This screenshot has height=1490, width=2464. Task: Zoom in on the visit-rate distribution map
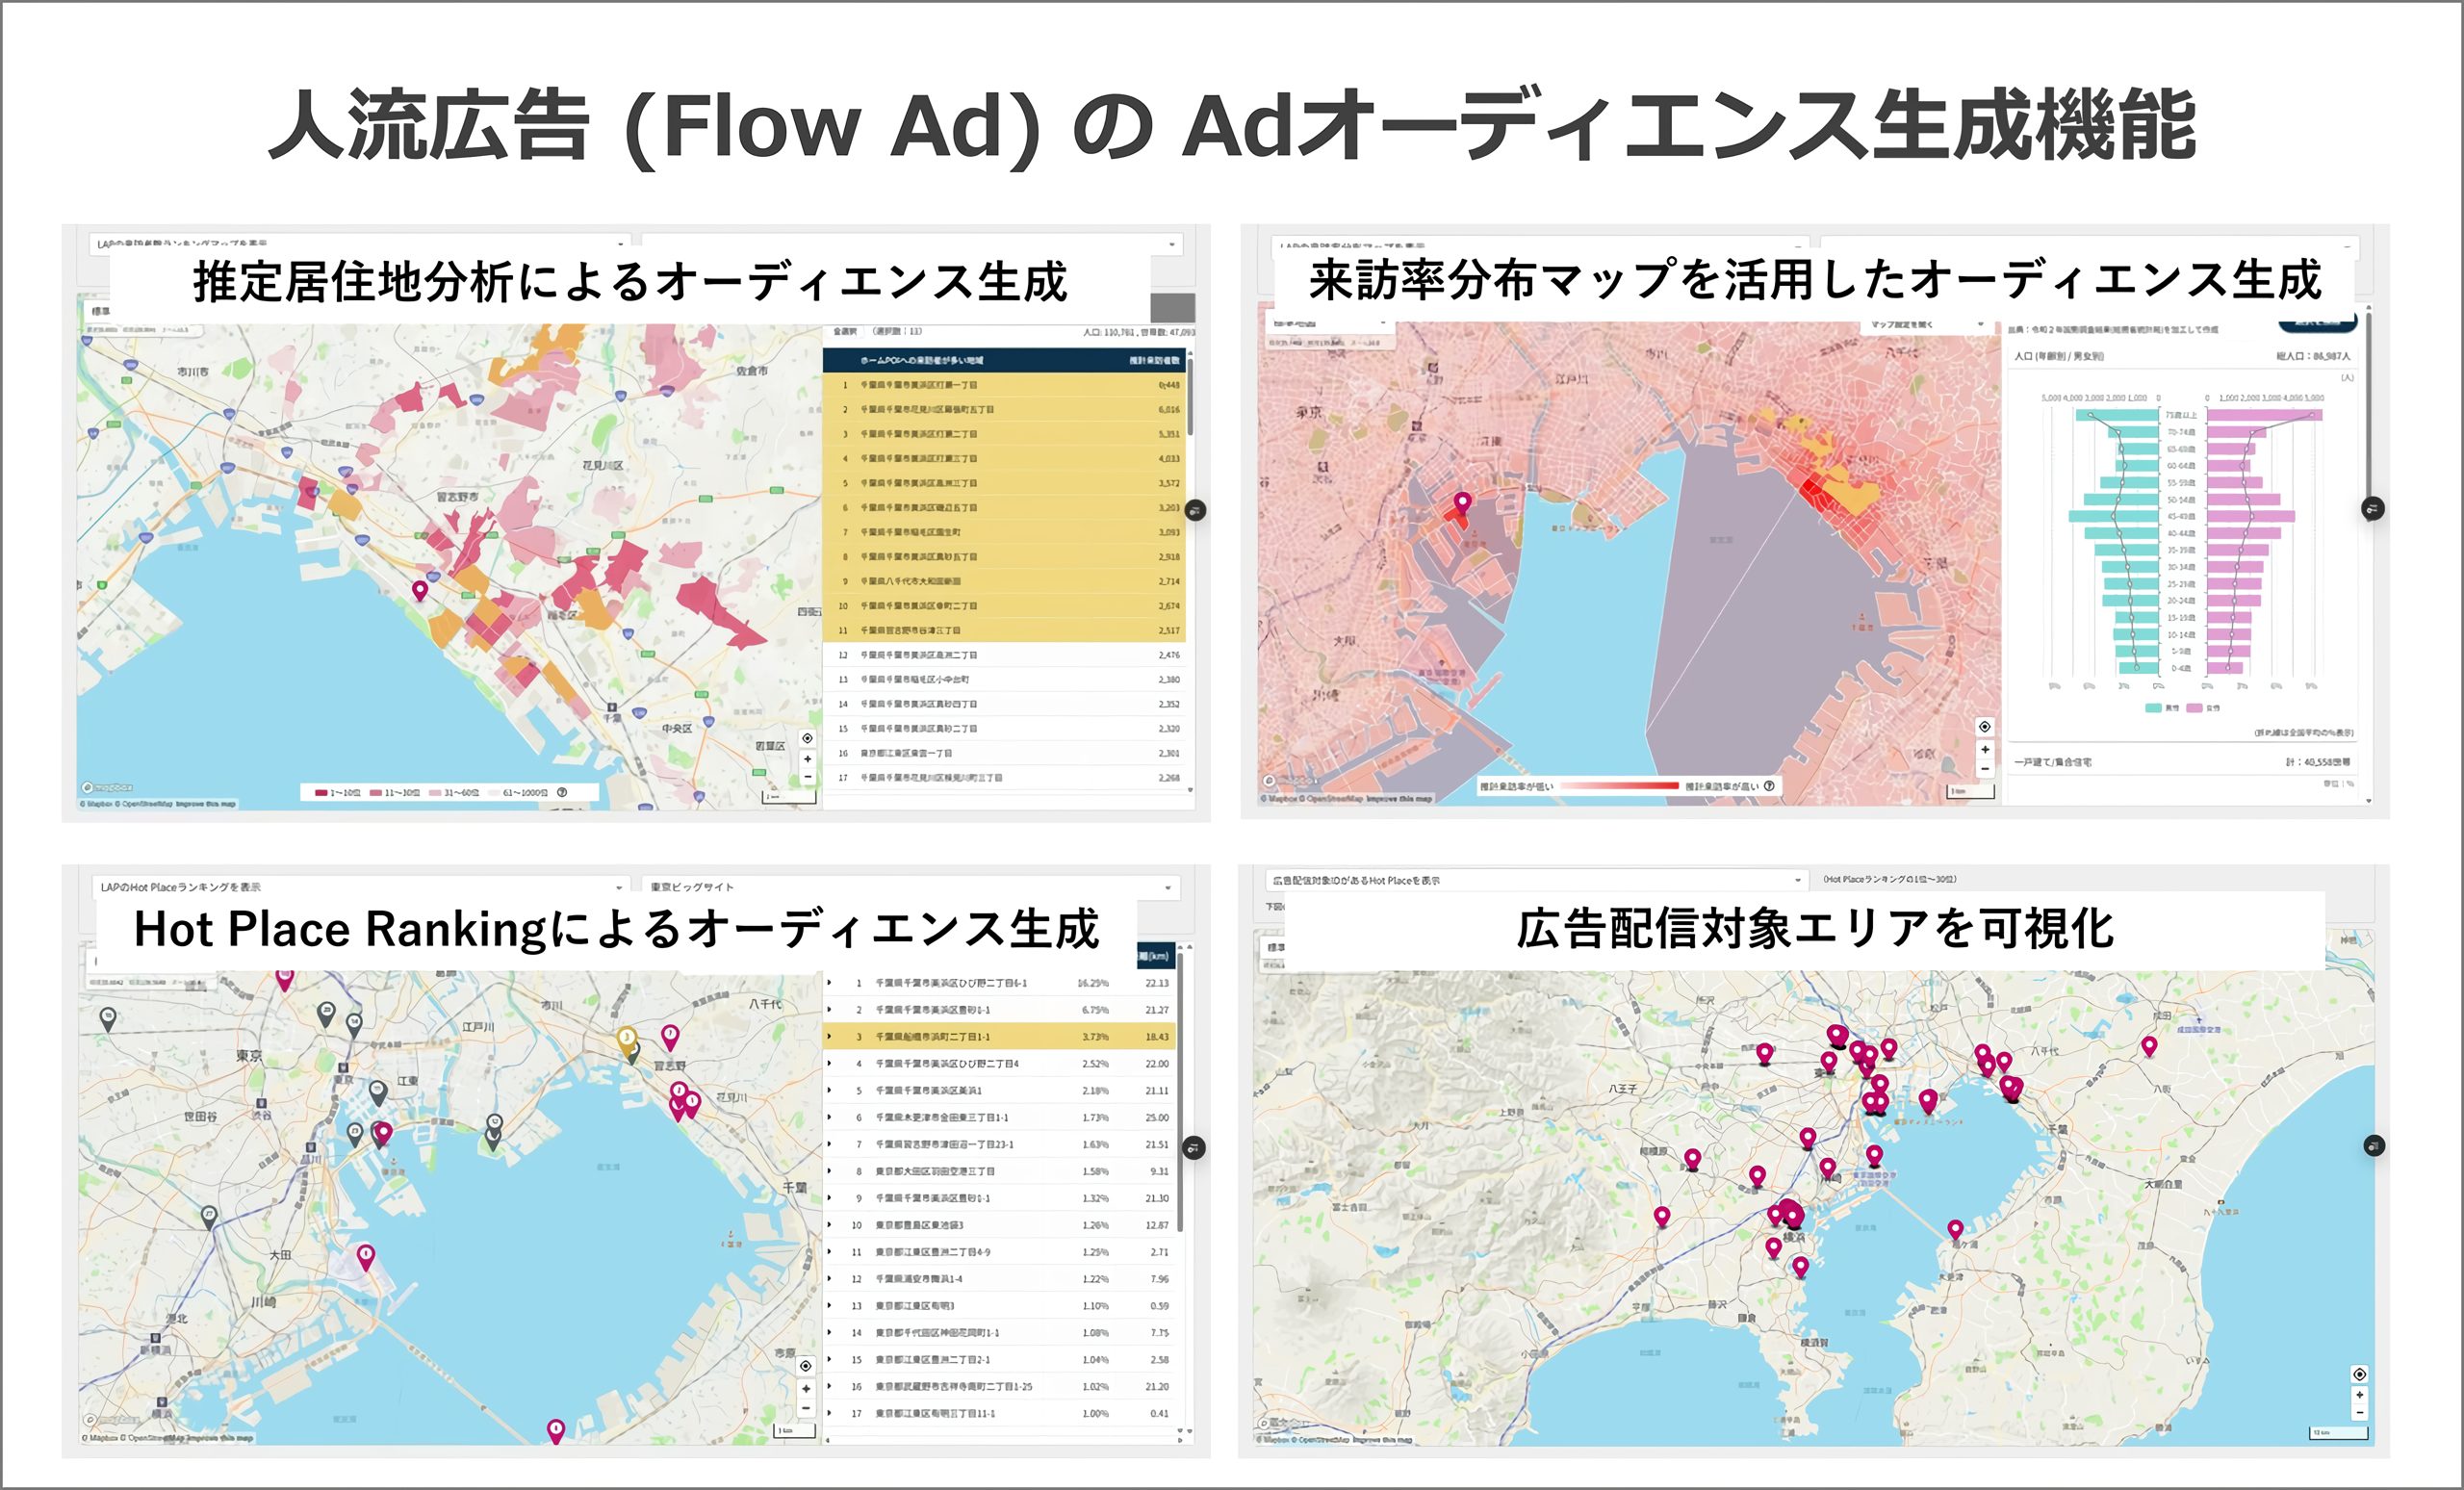pyautogui.click(x=1985, y=749)
